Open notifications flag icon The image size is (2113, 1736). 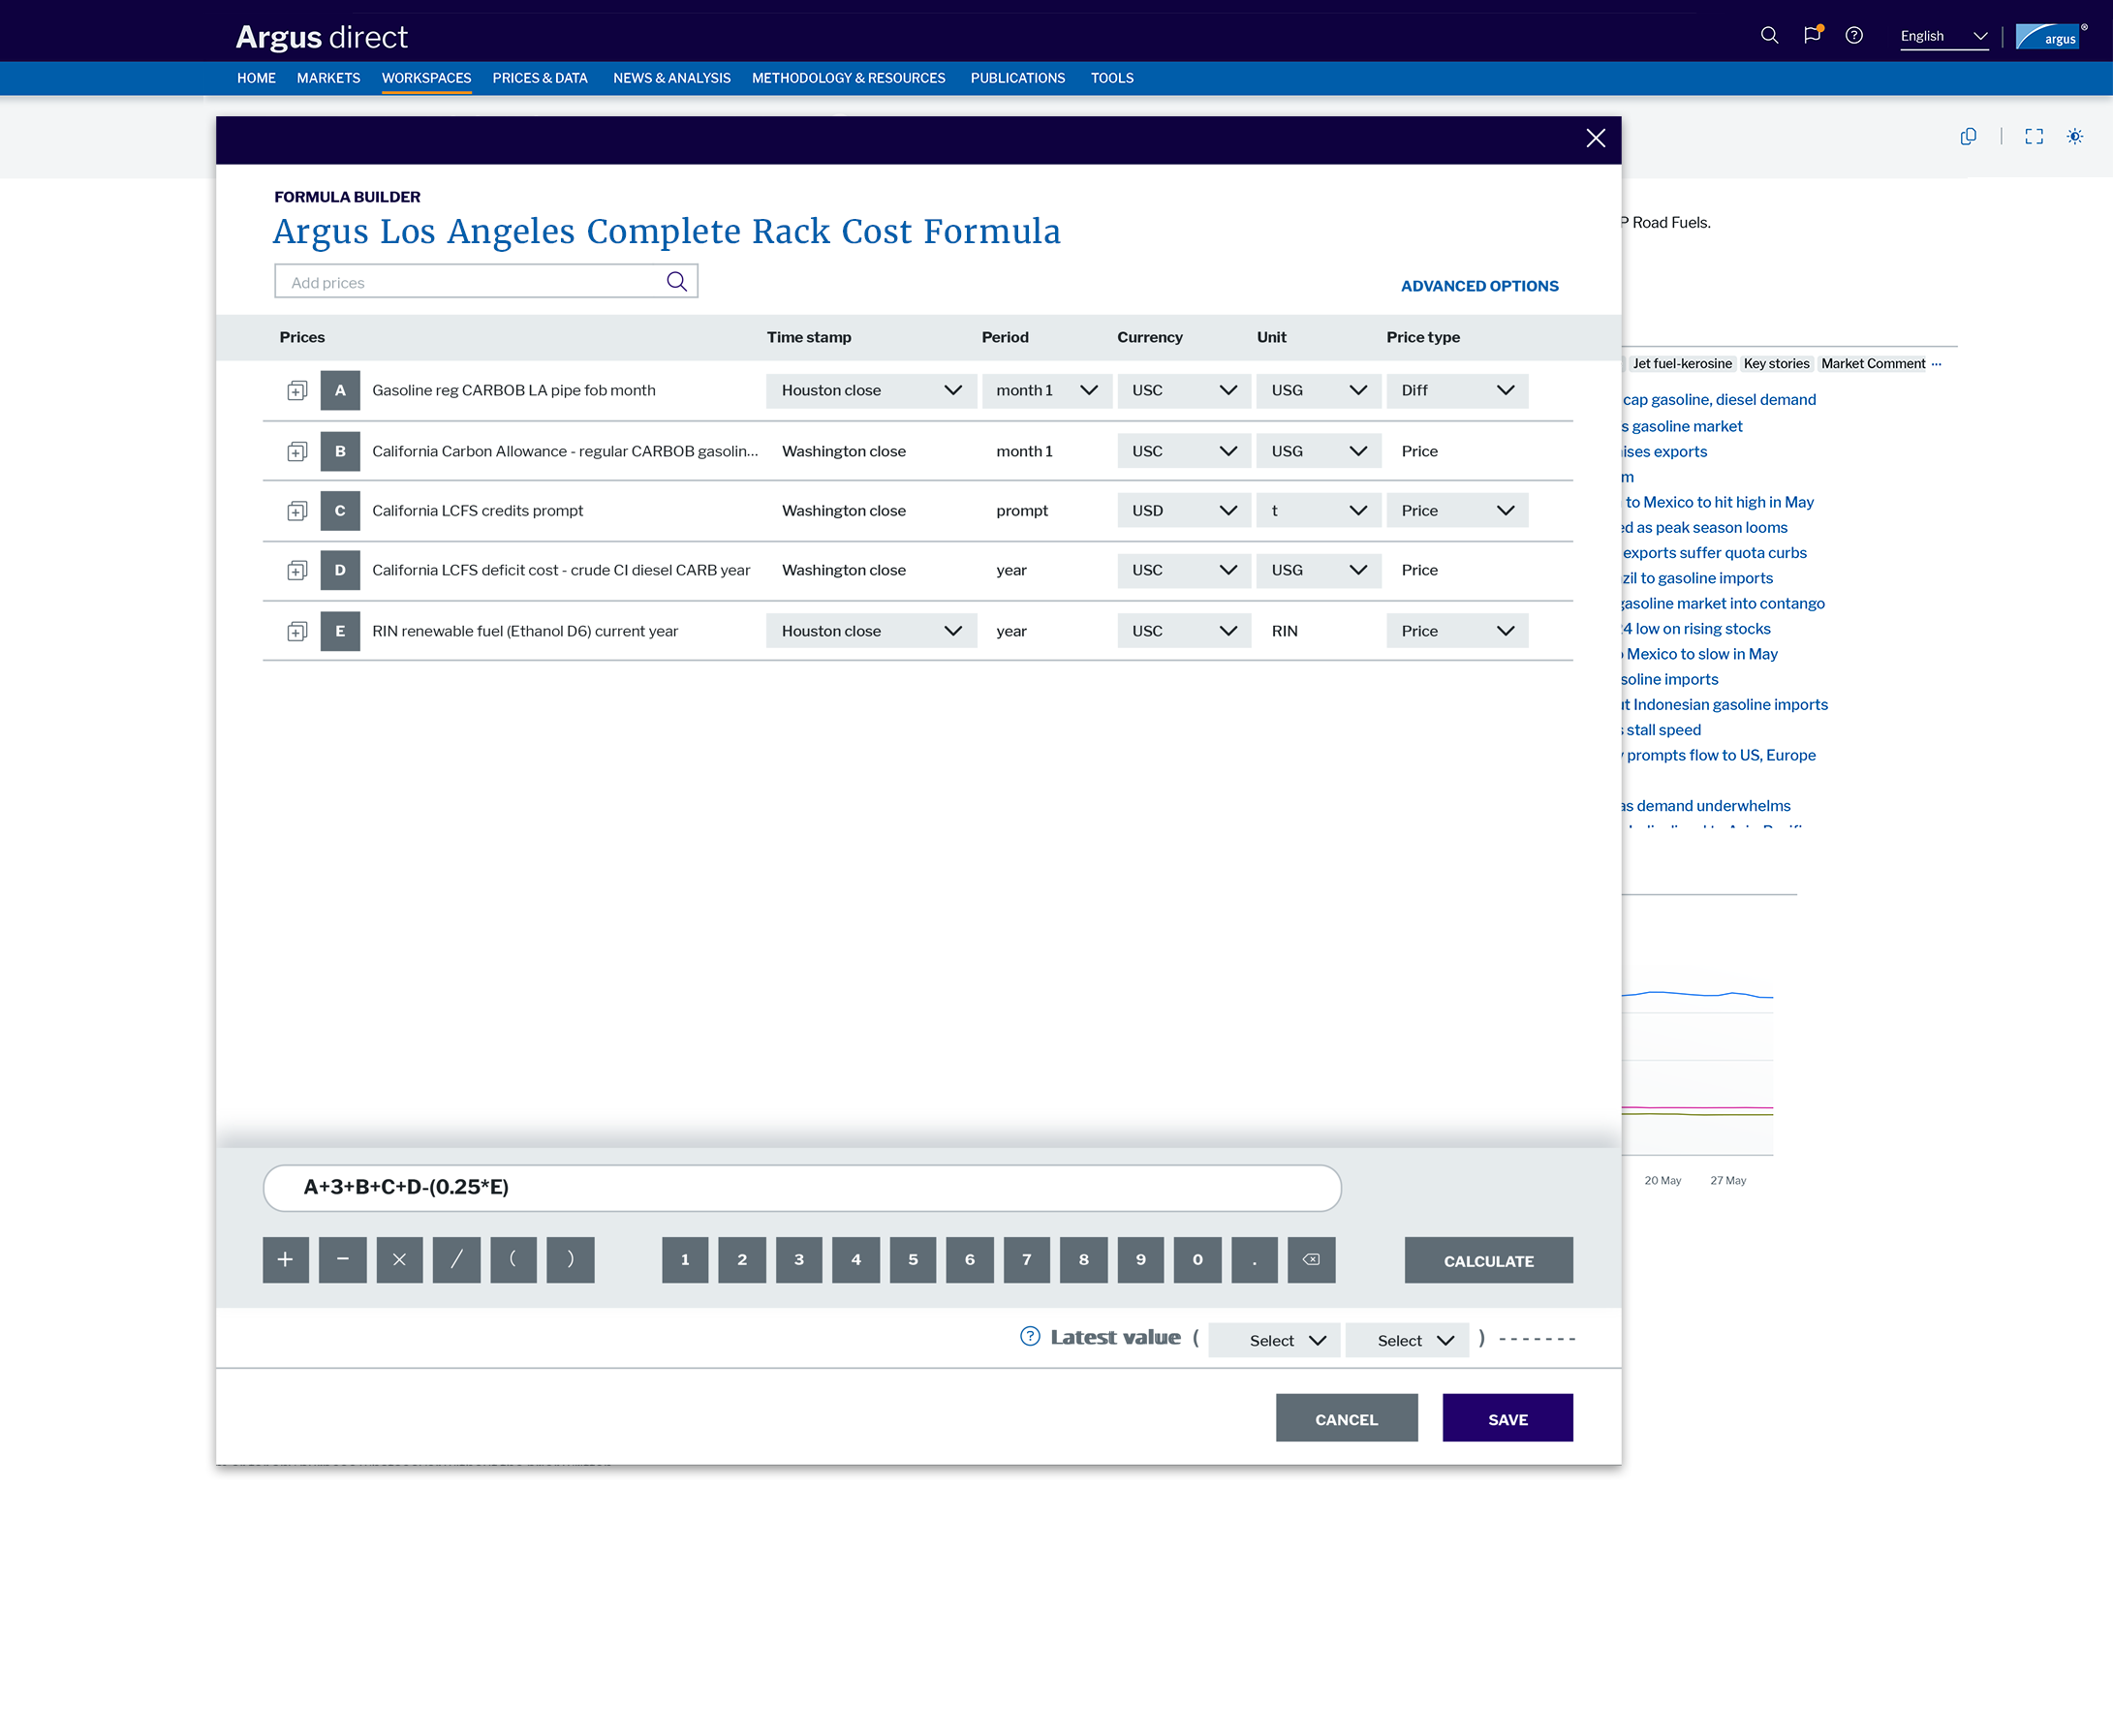[1811, 36]
